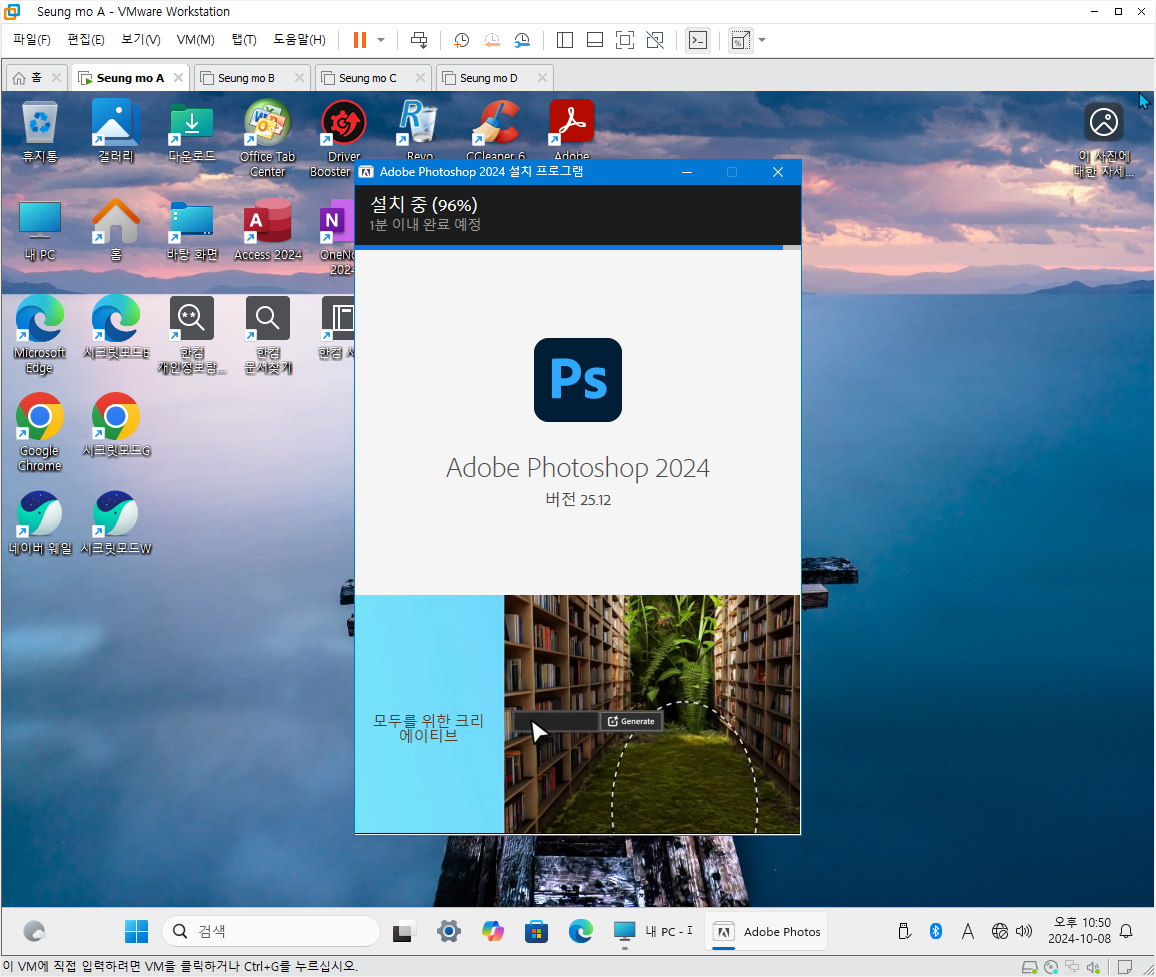Close the Seung mo A tab
The width and height of the screenshot is (1156, 977).
178,77
